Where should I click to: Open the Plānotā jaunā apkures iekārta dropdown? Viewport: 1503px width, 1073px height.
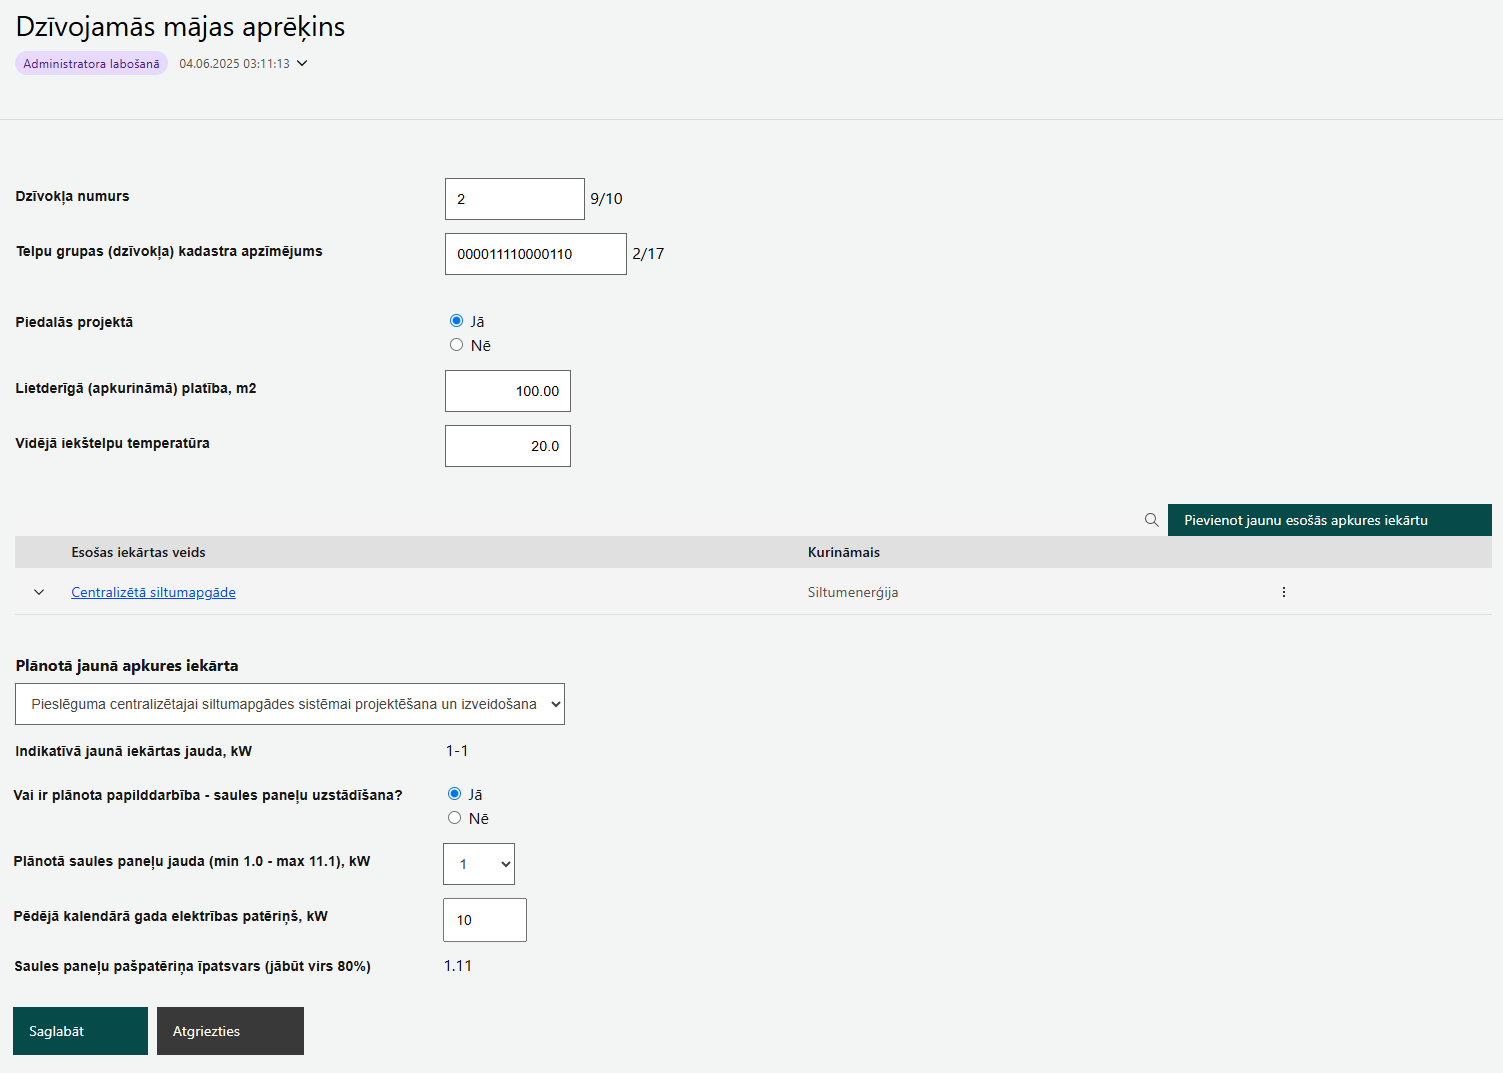point(290,704)
